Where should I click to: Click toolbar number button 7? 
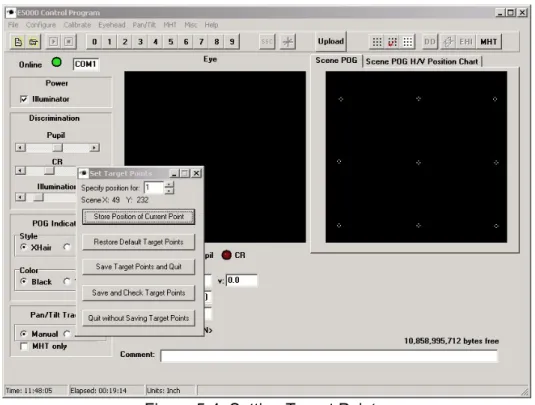click(x=201, y=42)
